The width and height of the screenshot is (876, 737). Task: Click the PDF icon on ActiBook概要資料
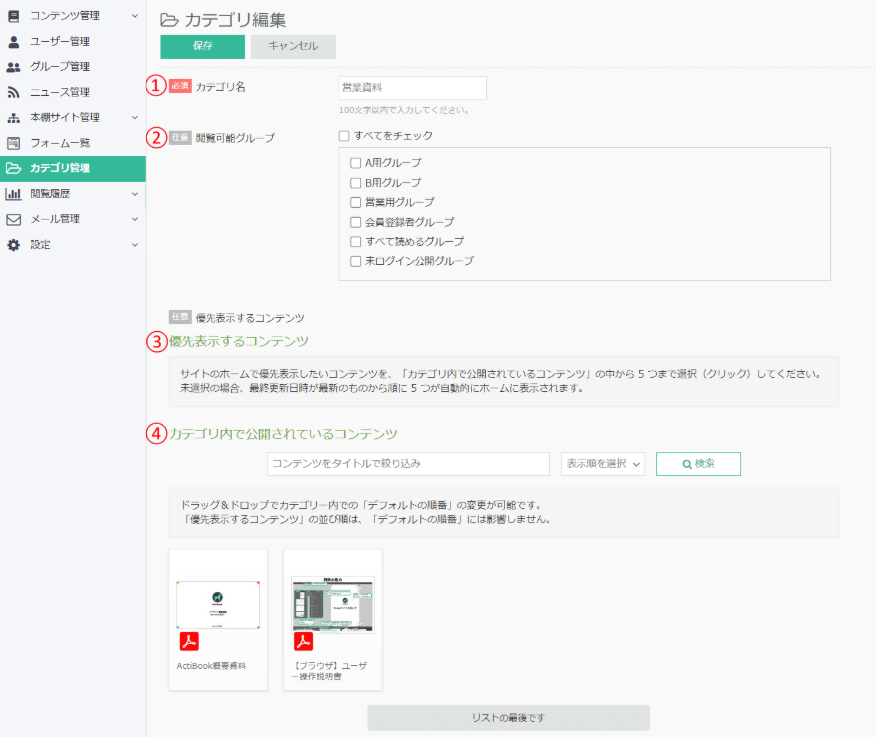[x=189, y=641]
